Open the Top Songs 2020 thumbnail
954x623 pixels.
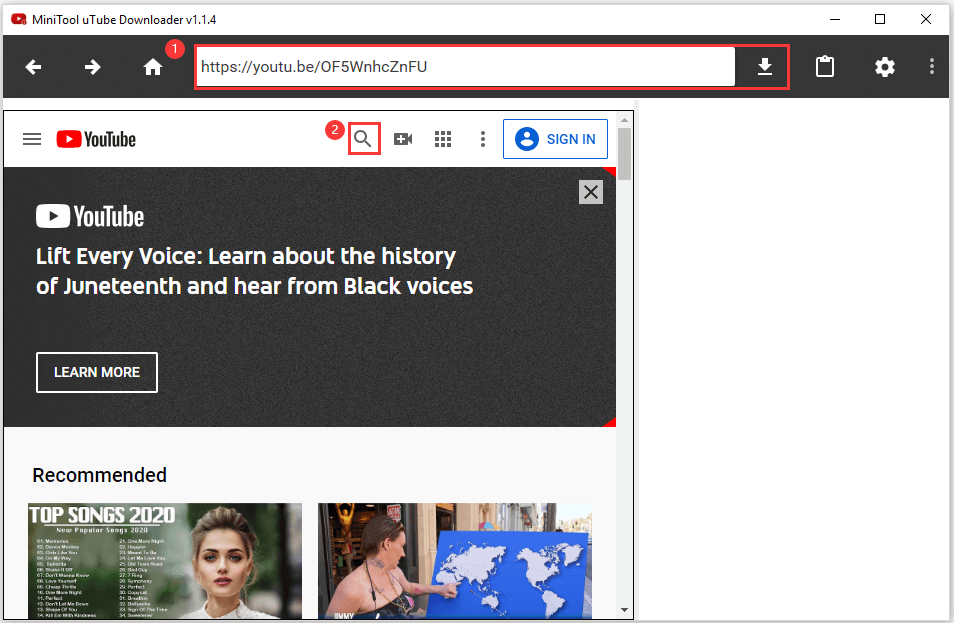coord(165,558)
